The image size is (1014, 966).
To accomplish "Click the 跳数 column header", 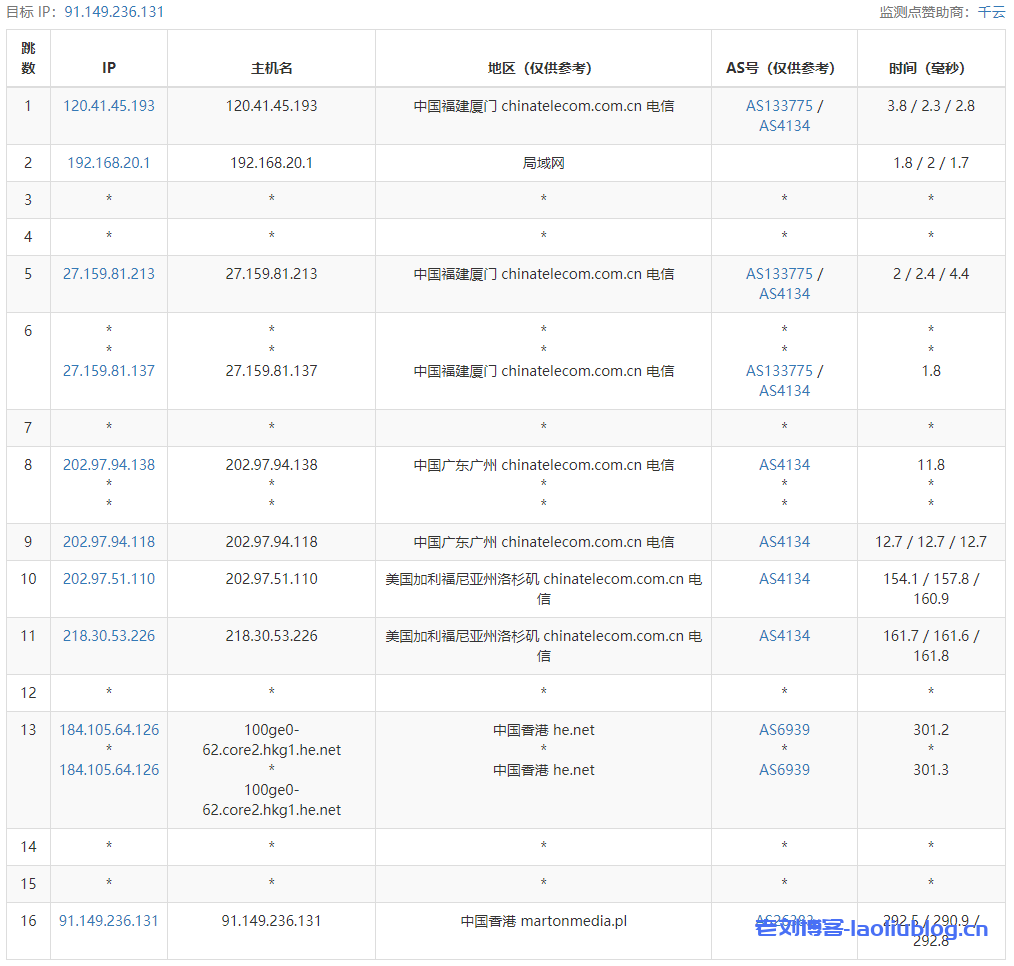I will click(28, 58).
